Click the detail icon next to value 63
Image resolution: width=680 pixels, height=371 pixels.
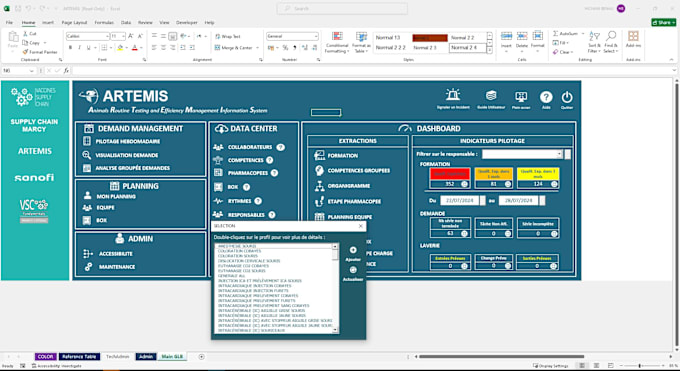pos(464,233)
